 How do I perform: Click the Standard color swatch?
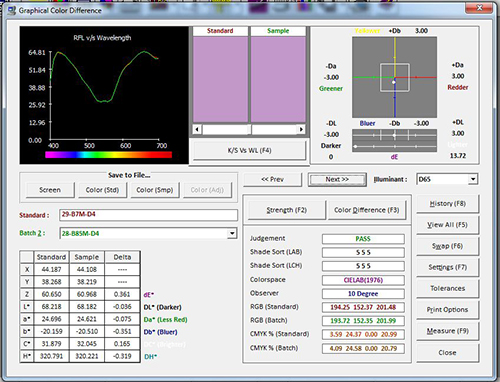point(220,79)
